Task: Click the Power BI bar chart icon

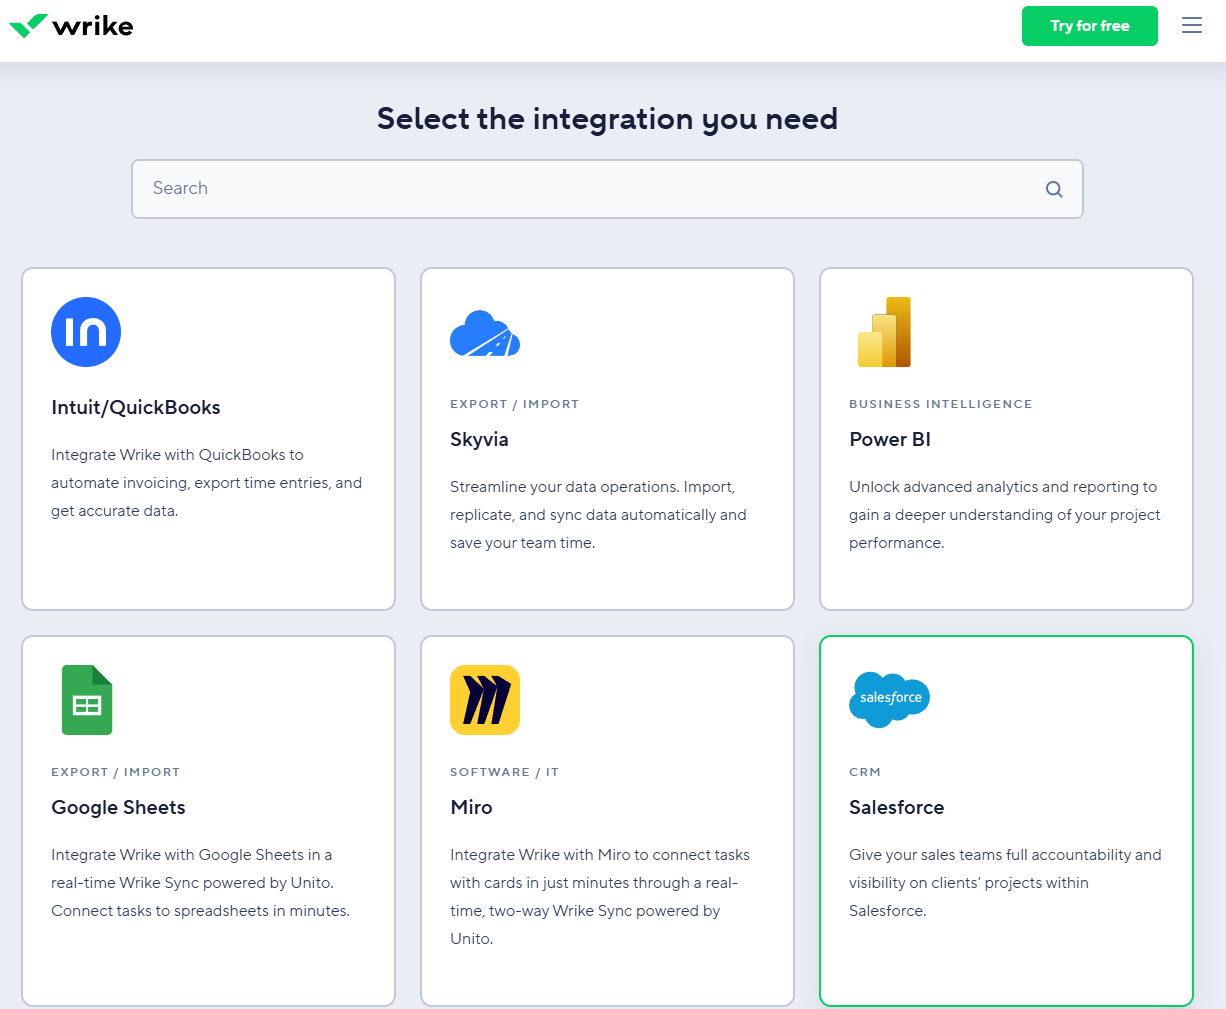Action: (885, 332)
